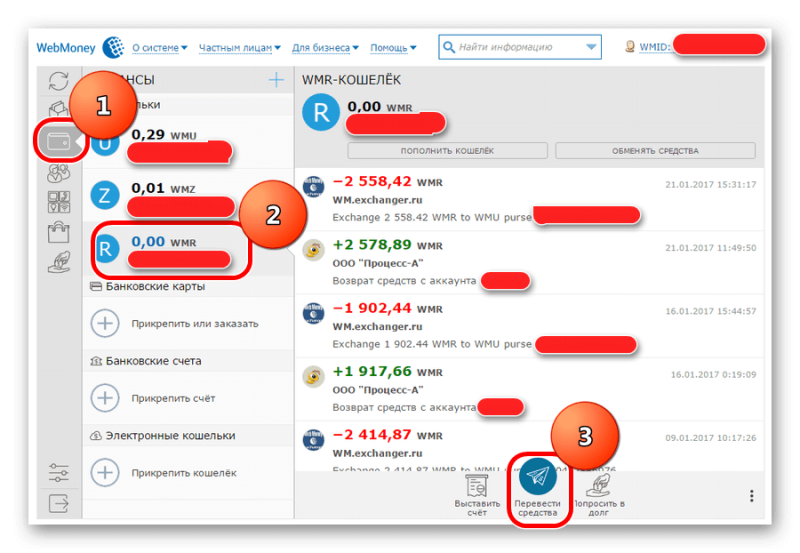Click the Прикрепить или заказать link

[195, 323]
